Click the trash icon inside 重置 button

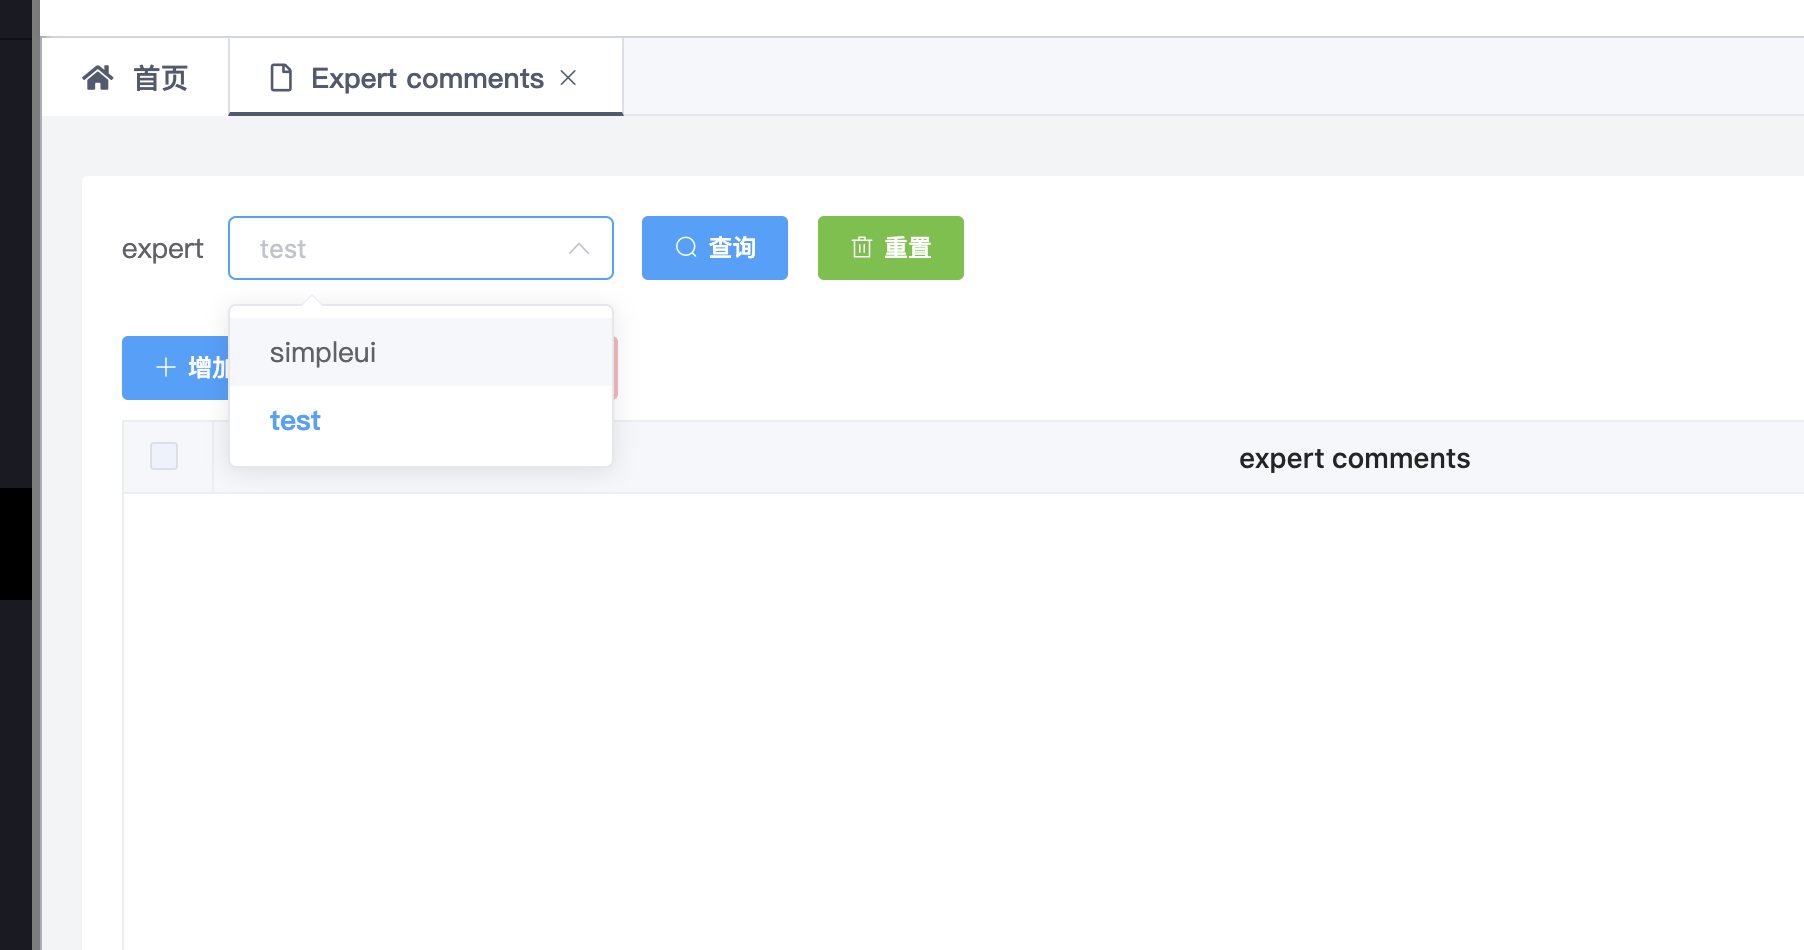pos(863,248)
